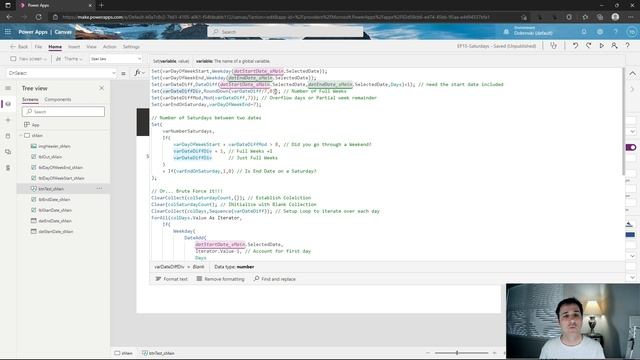This screenshot has width=640, height=360.
Task: Click the browser address bar
Action: 286,17
